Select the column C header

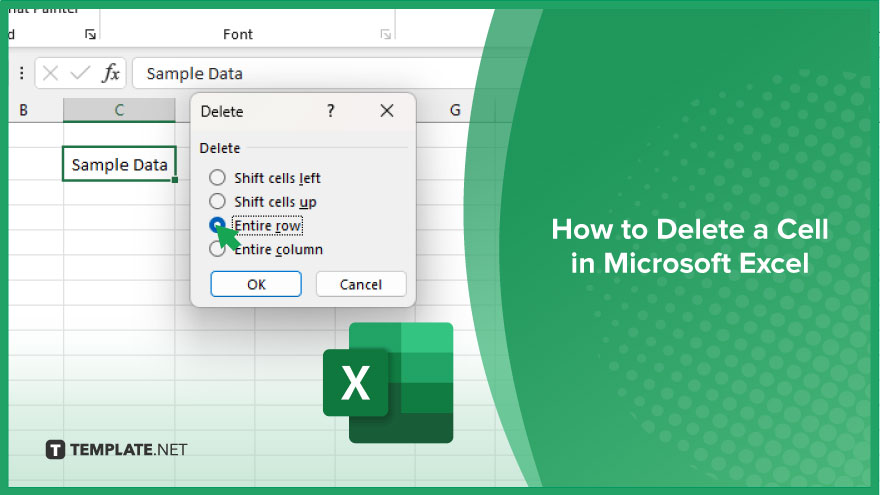[119, 110]
